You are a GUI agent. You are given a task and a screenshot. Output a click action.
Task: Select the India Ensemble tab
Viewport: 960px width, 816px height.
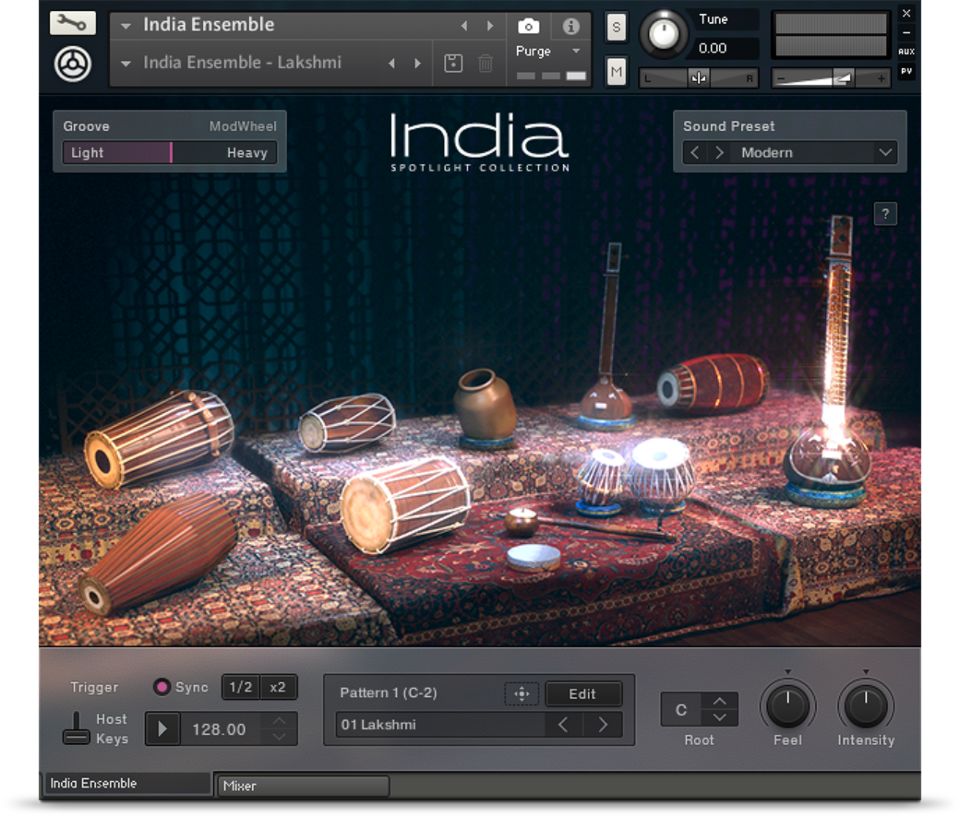(127, 784)
